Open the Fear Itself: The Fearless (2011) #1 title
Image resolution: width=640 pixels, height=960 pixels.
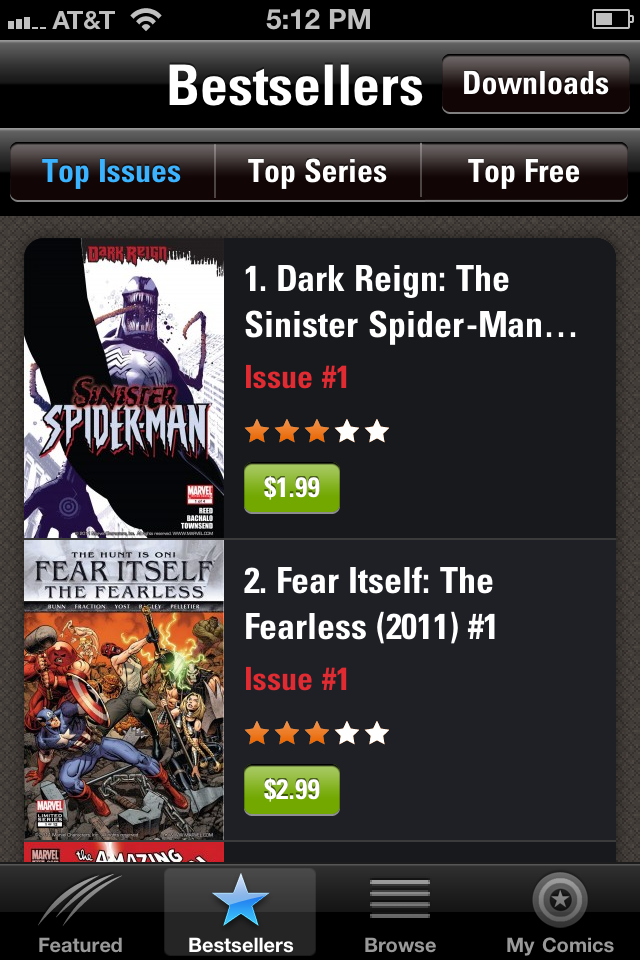tap(370, 604)
